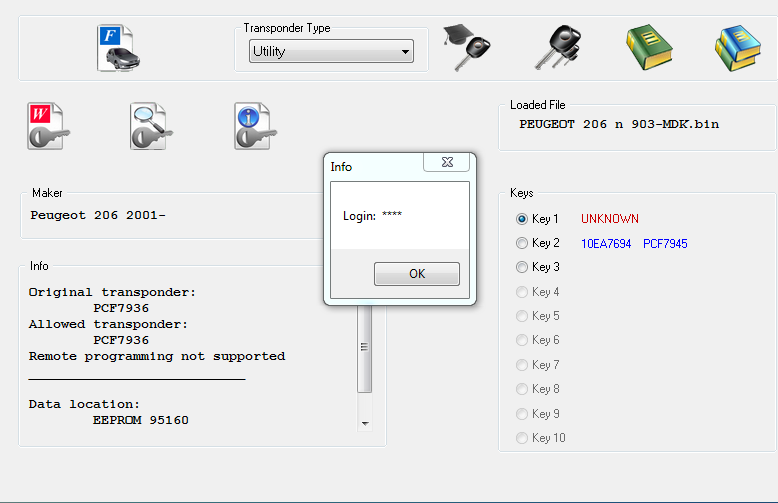Select the Key 10 radio button
The height and width of the screenshot is (503, 778).
point(521,438)
